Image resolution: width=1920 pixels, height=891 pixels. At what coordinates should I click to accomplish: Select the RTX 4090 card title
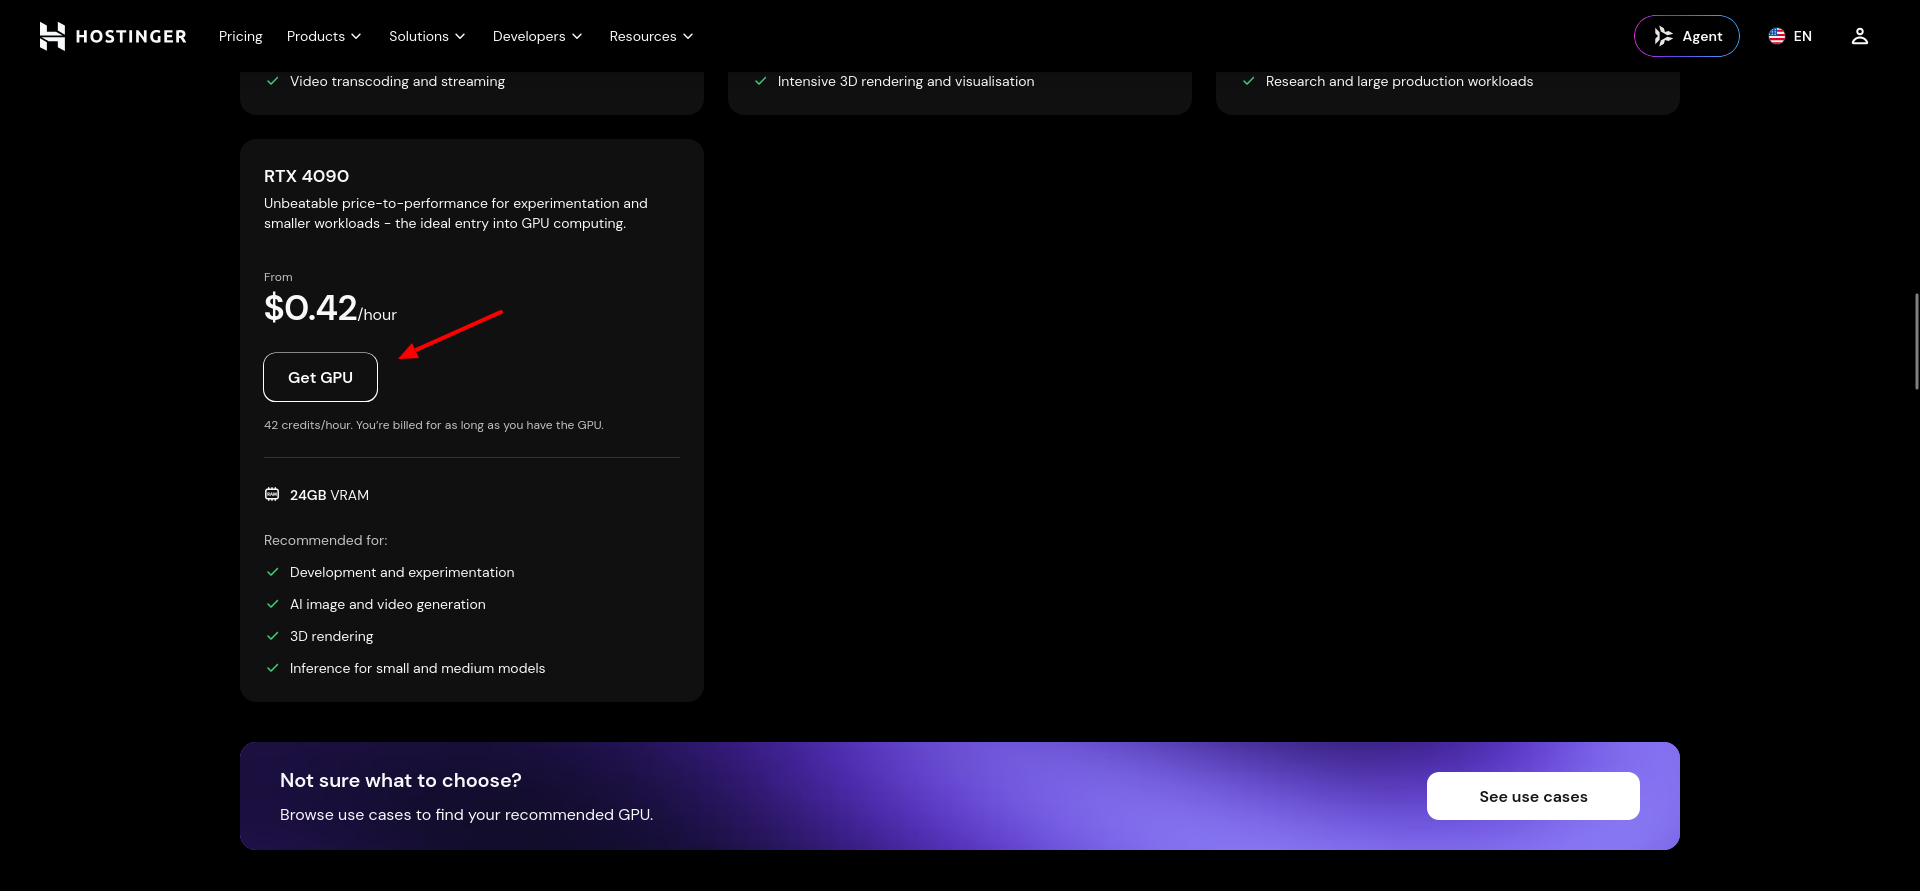pos(306,176)
